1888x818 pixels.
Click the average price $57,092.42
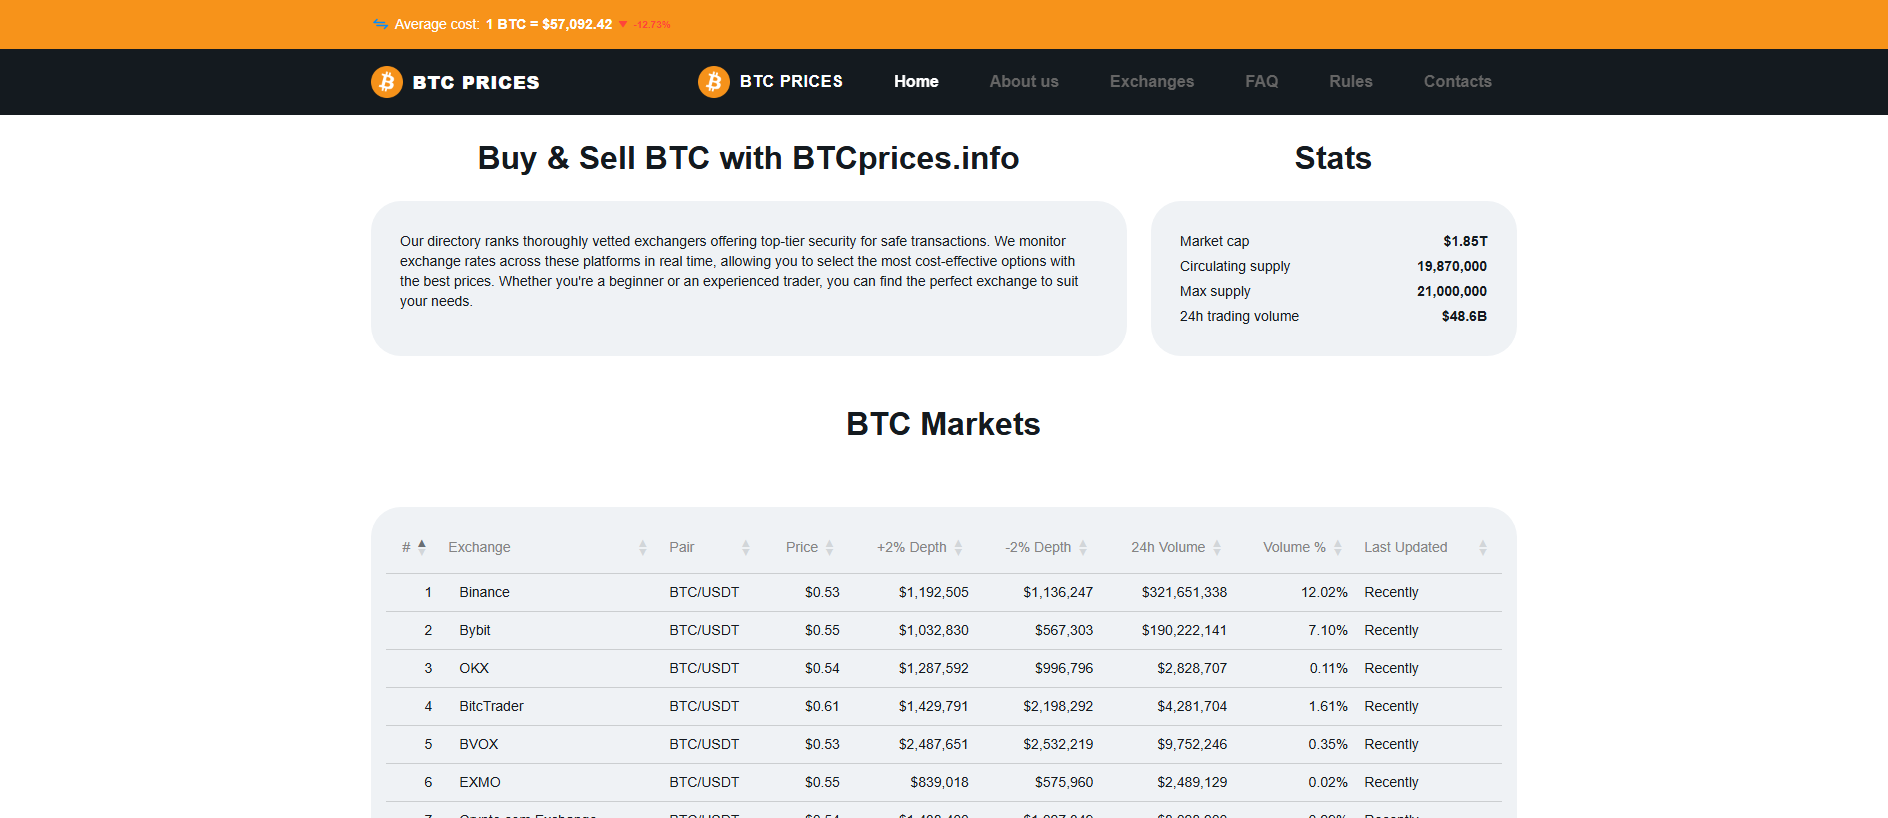pyautogui.click(x=577, y=24)
